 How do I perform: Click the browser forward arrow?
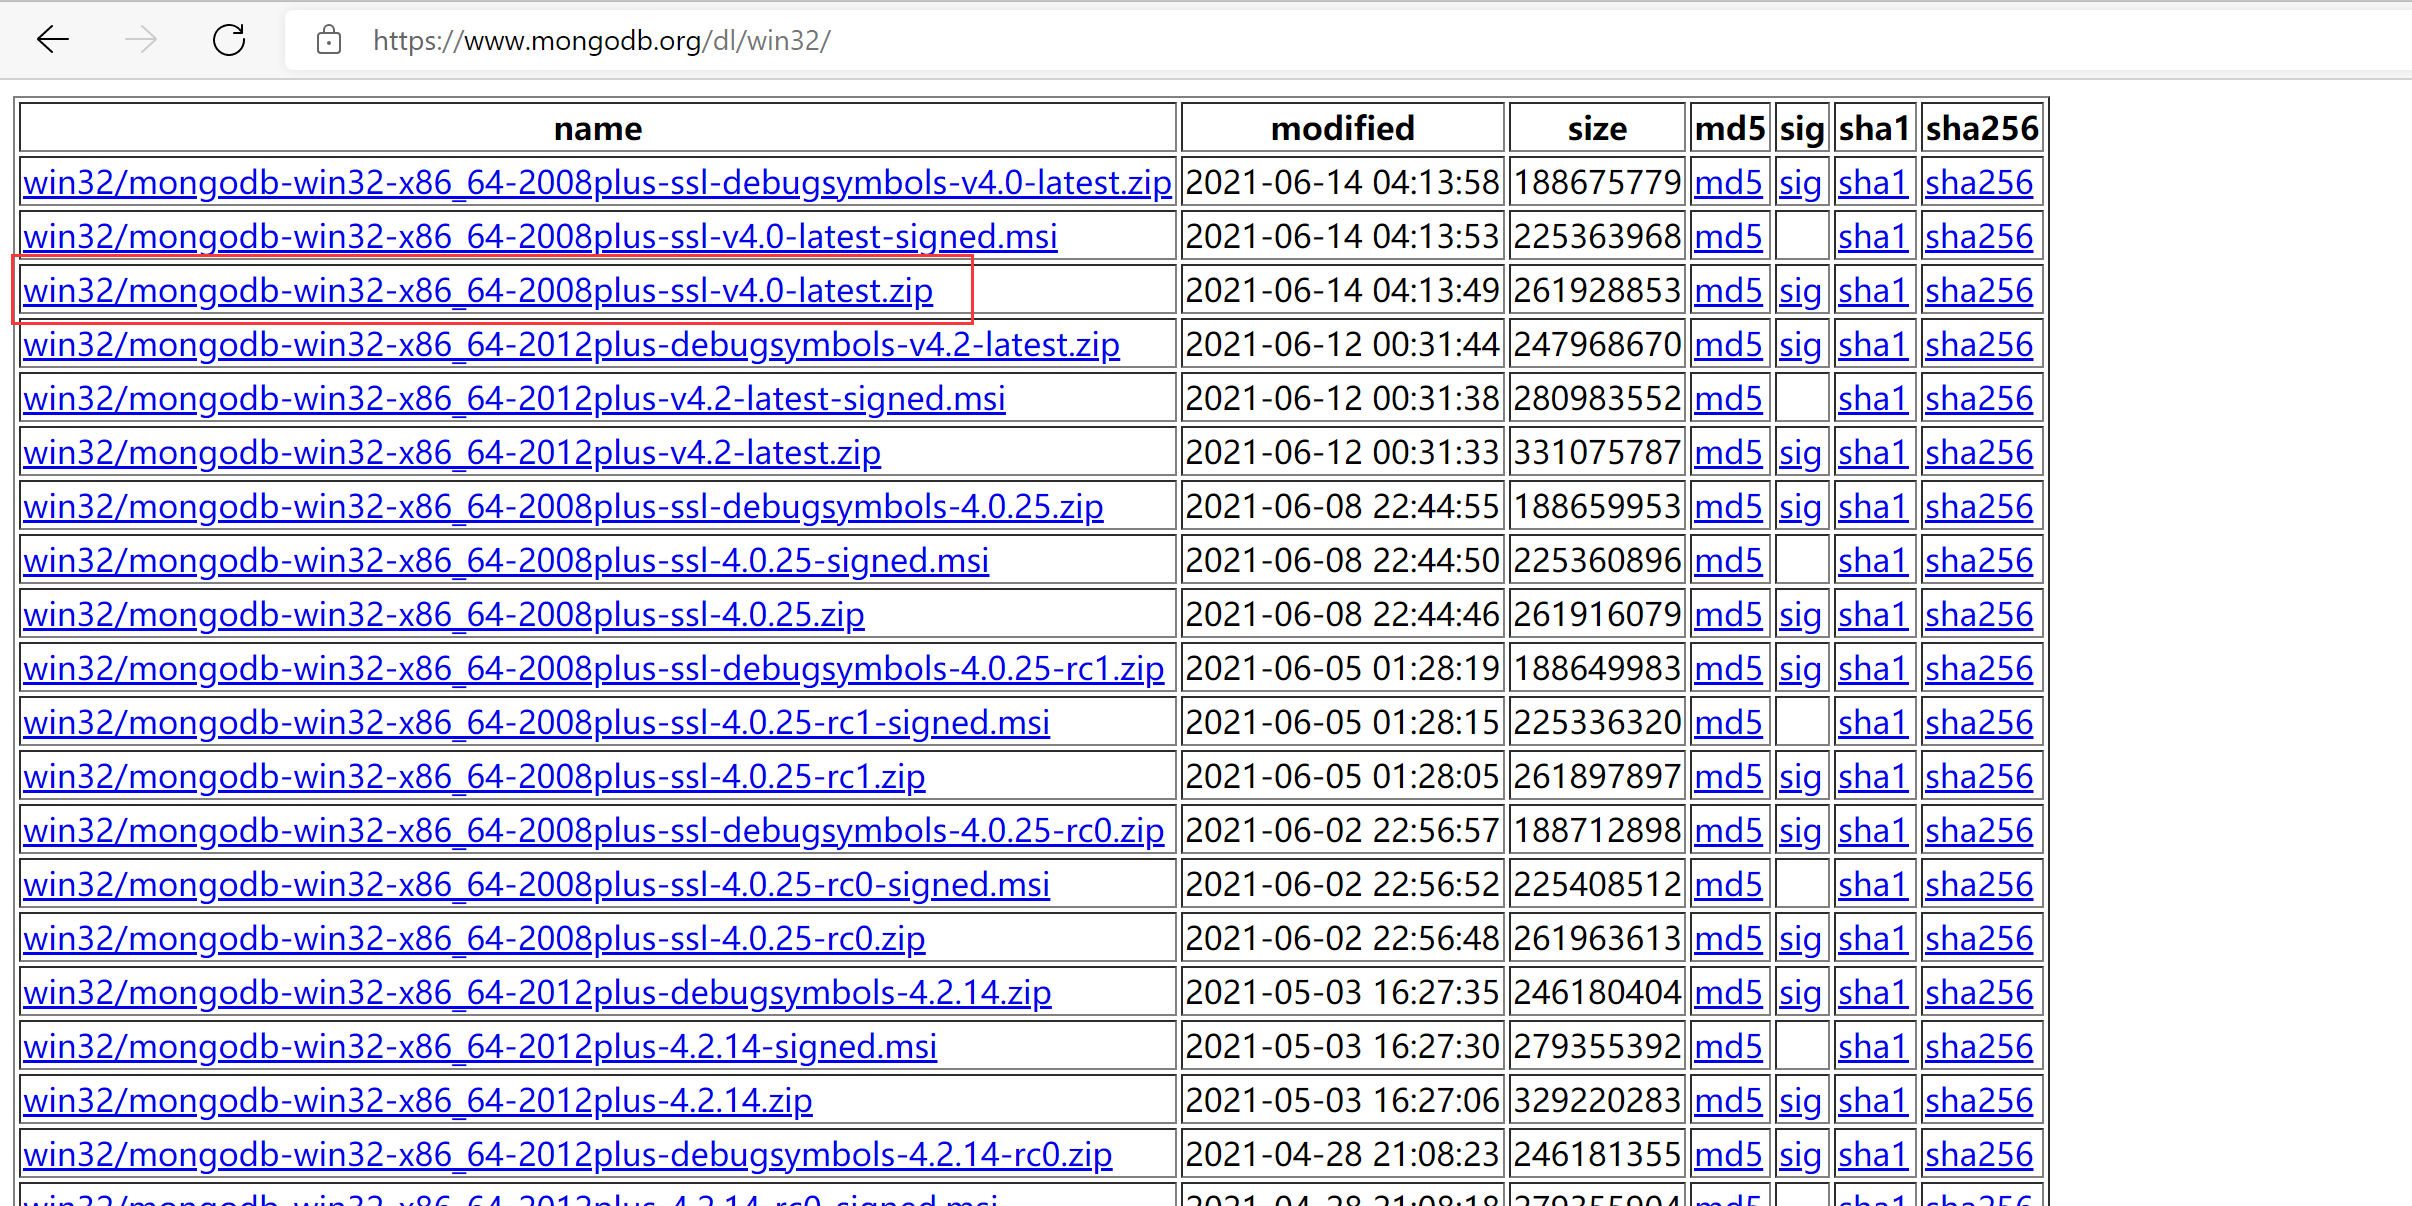(x=141, y=40)
